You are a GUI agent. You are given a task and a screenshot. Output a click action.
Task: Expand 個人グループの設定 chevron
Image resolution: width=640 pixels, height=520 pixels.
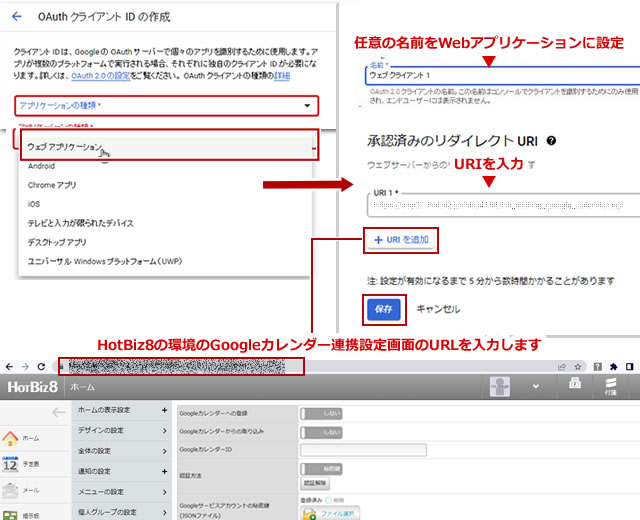(164, 512)
